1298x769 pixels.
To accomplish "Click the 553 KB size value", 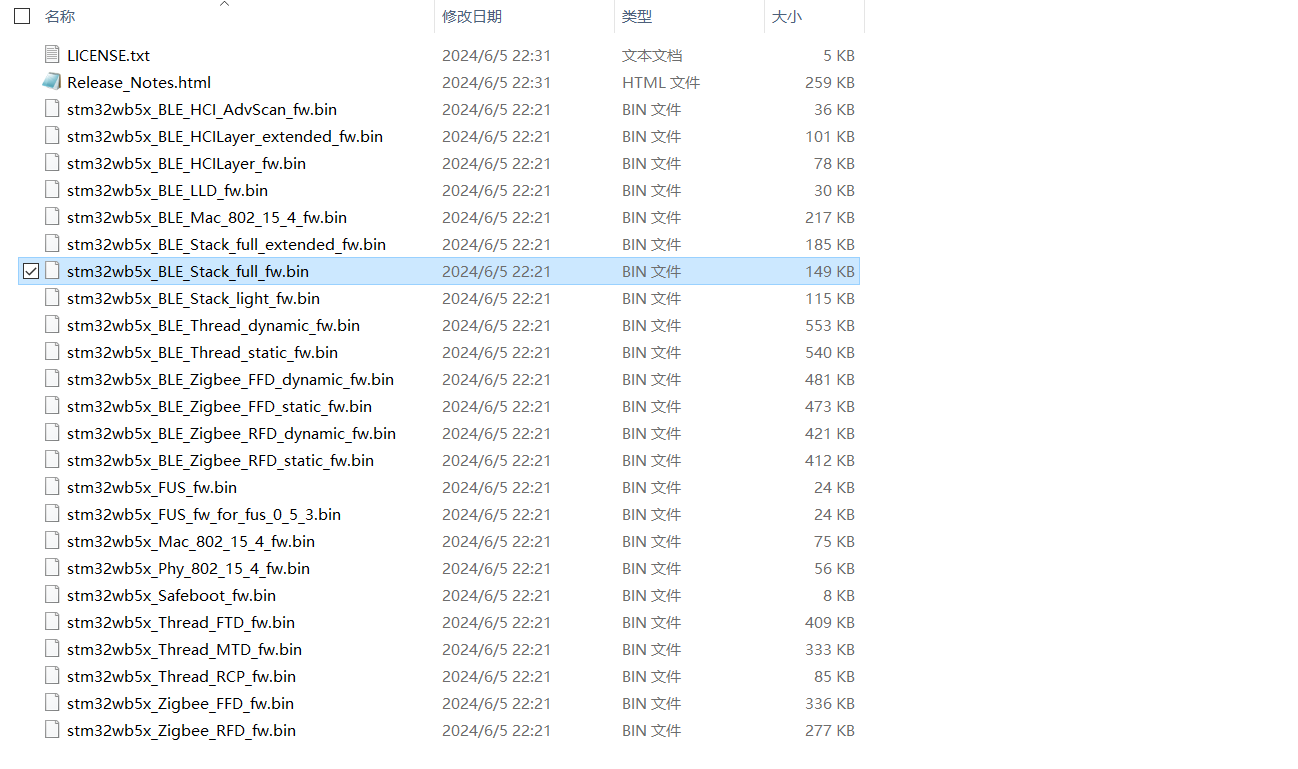I will [x=830, y=326].
